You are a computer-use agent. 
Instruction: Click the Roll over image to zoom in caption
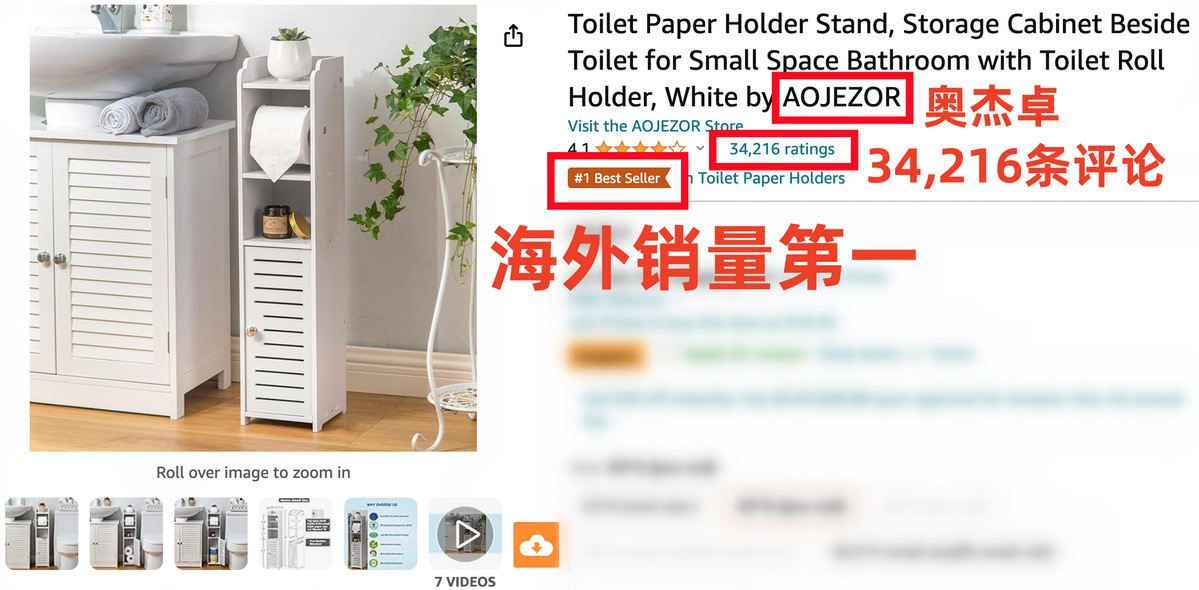point(253,472)
